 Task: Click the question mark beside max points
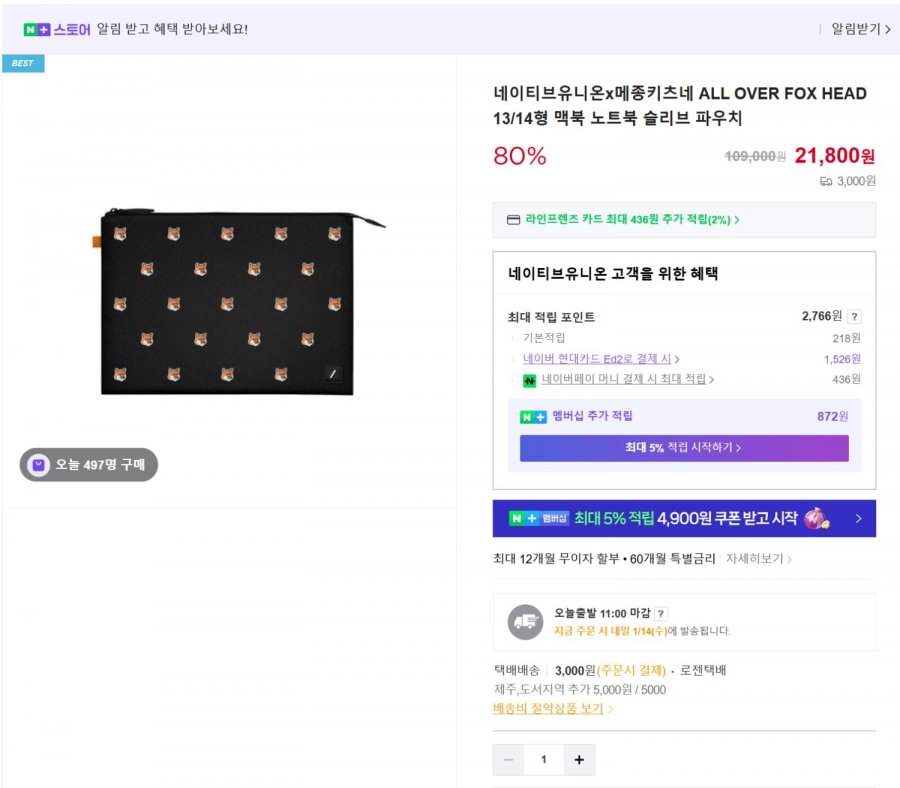pyautogui.click(x=854, y=317)
